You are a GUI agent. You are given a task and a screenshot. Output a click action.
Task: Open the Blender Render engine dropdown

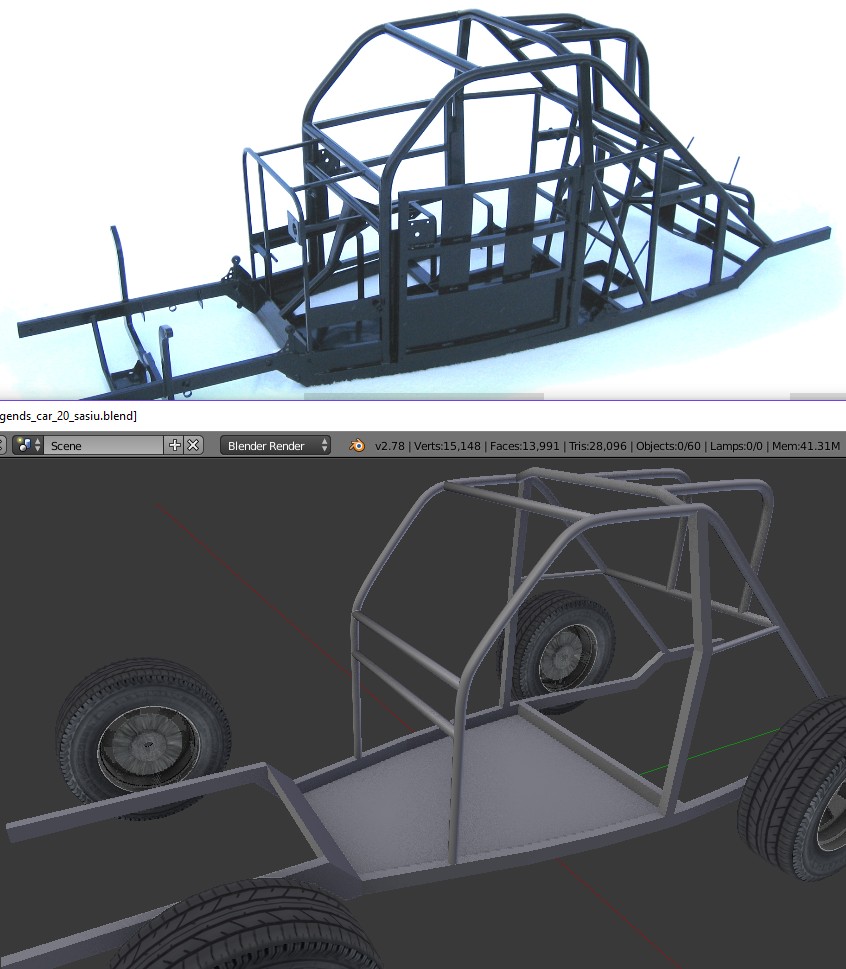click(276, 446)
